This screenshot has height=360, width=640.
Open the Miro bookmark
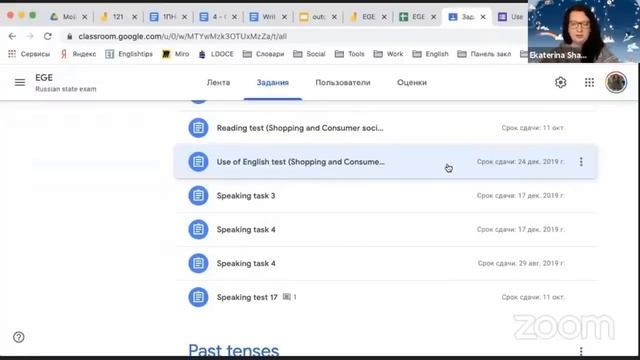click(x=176, y=54)
